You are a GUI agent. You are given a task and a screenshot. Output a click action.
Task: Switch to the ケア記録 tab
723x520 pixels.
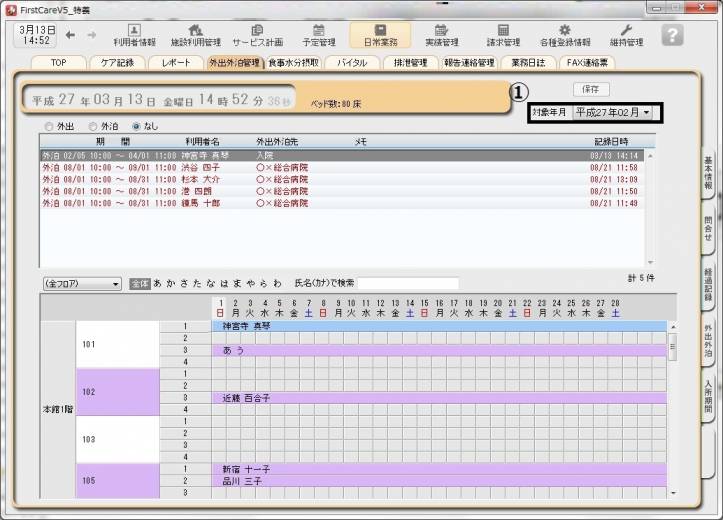point(117,63)
